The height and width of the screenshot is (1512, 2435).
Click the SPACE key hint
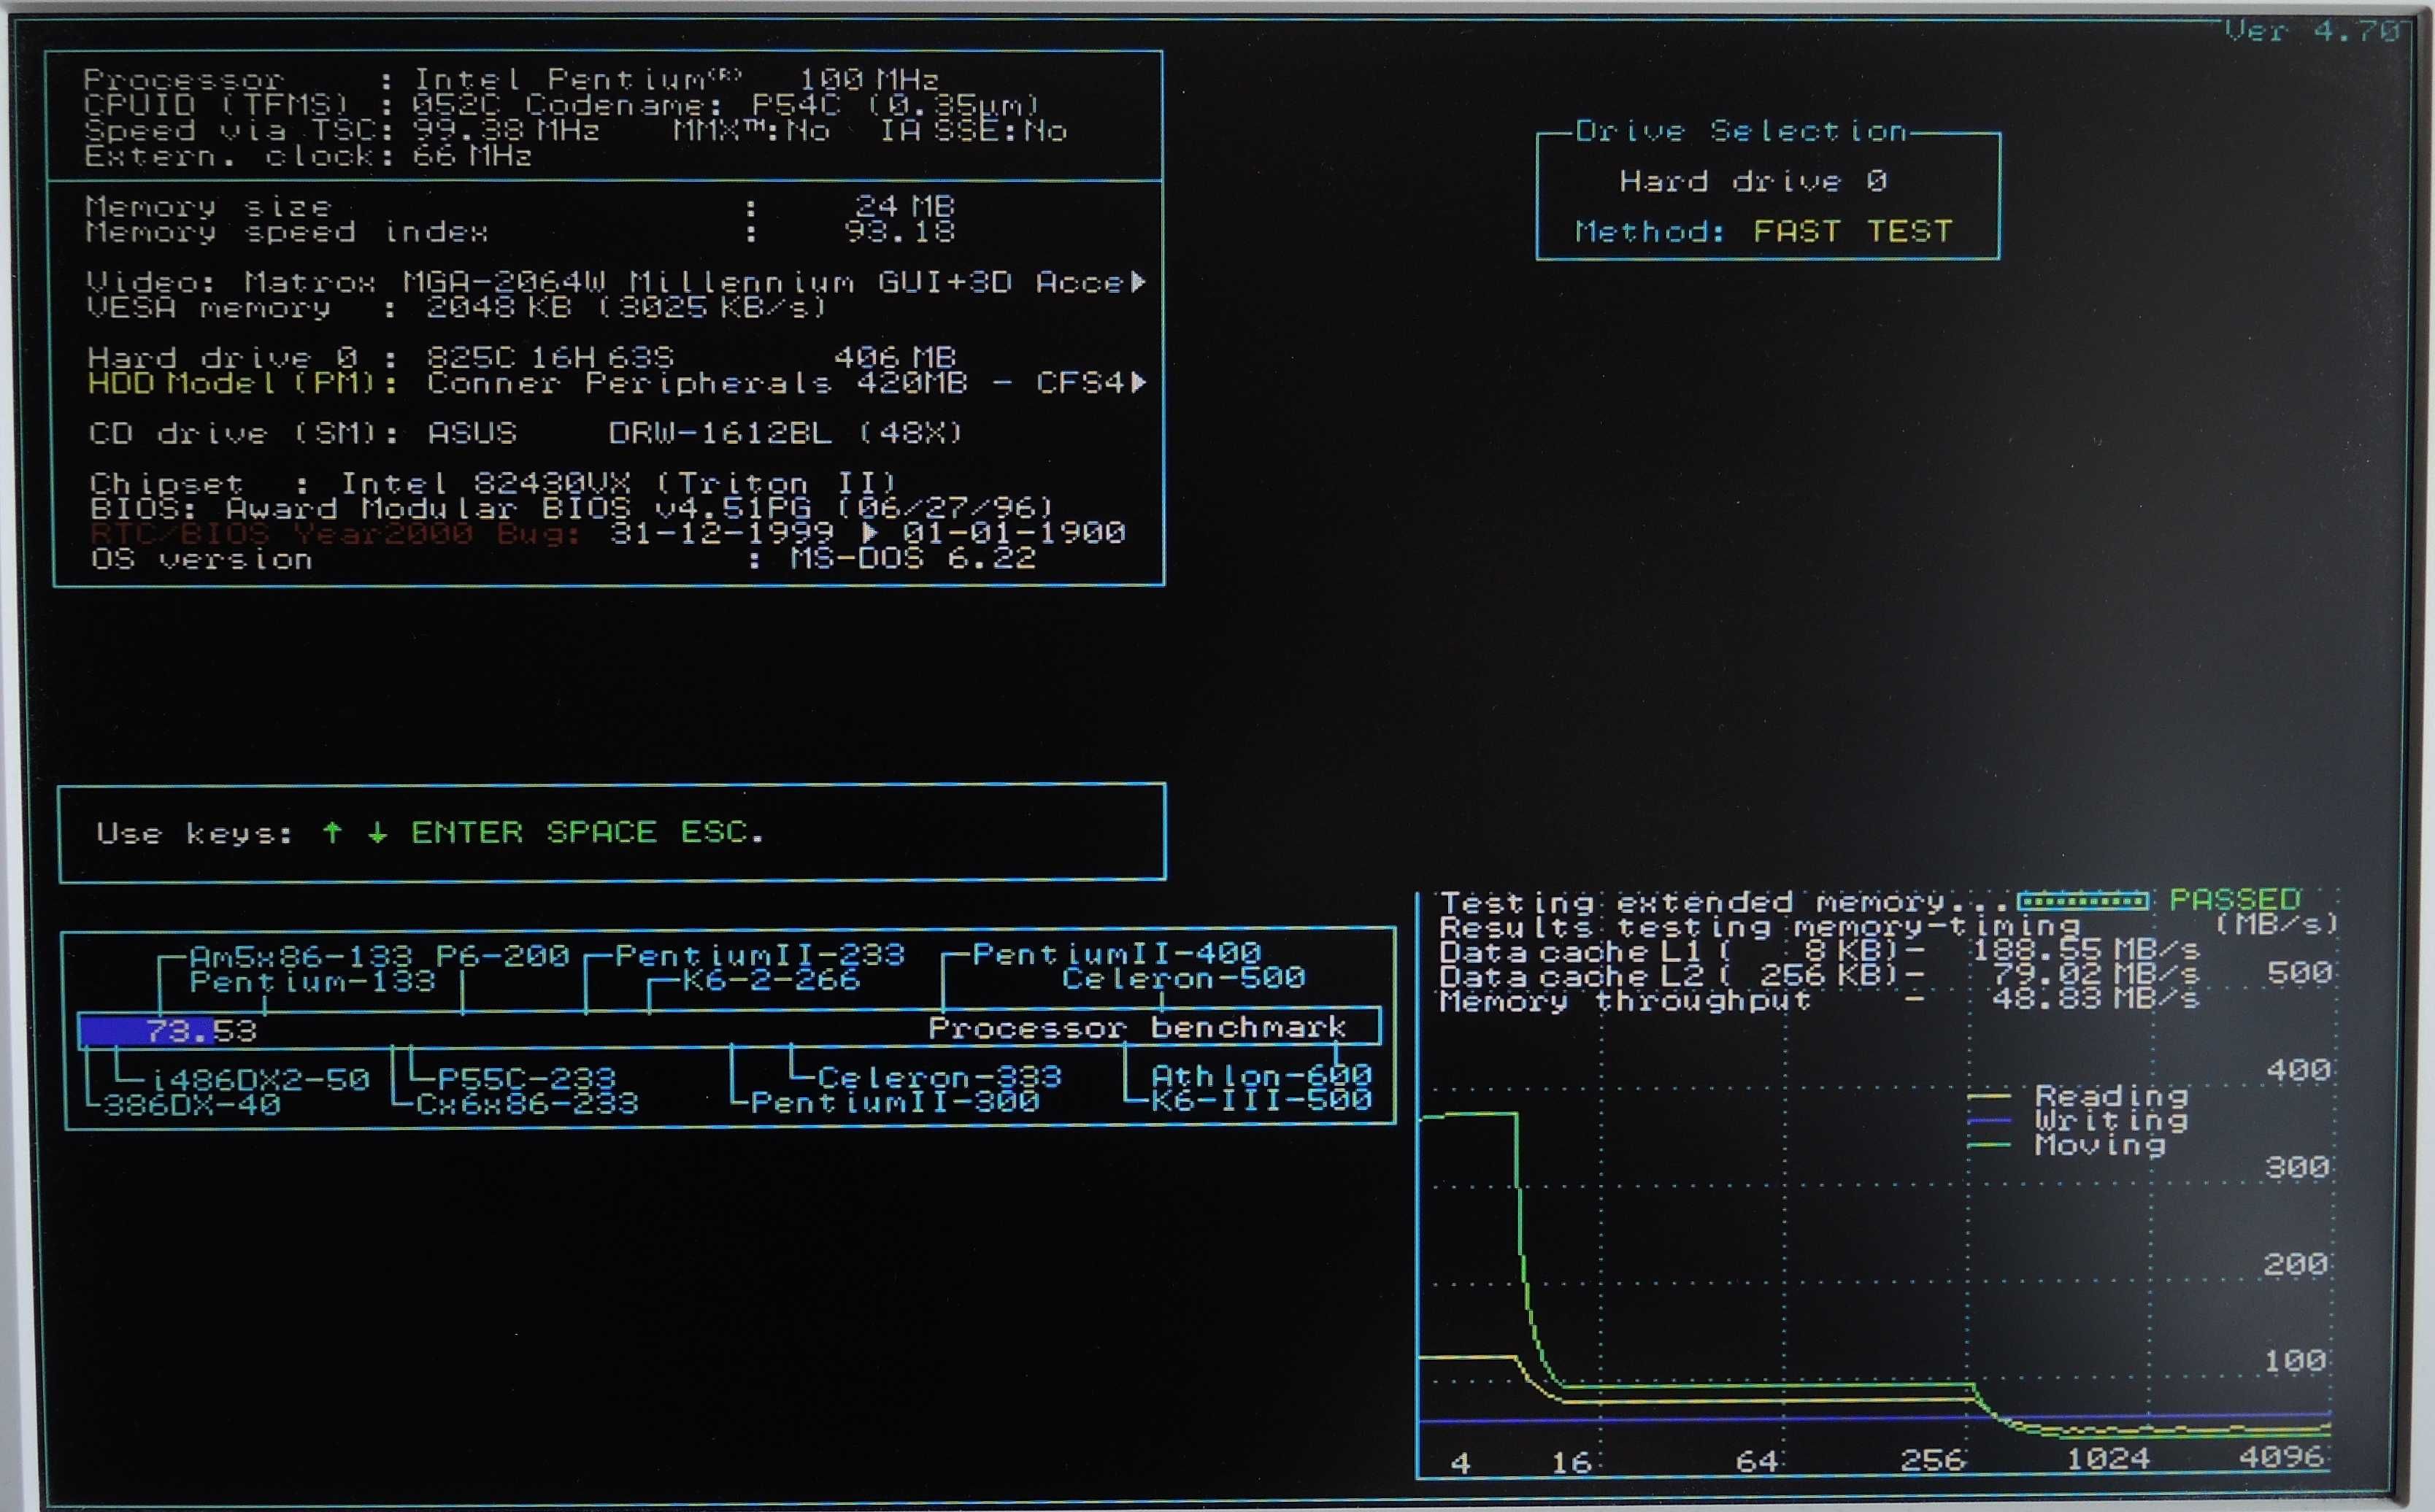[601, 832]
